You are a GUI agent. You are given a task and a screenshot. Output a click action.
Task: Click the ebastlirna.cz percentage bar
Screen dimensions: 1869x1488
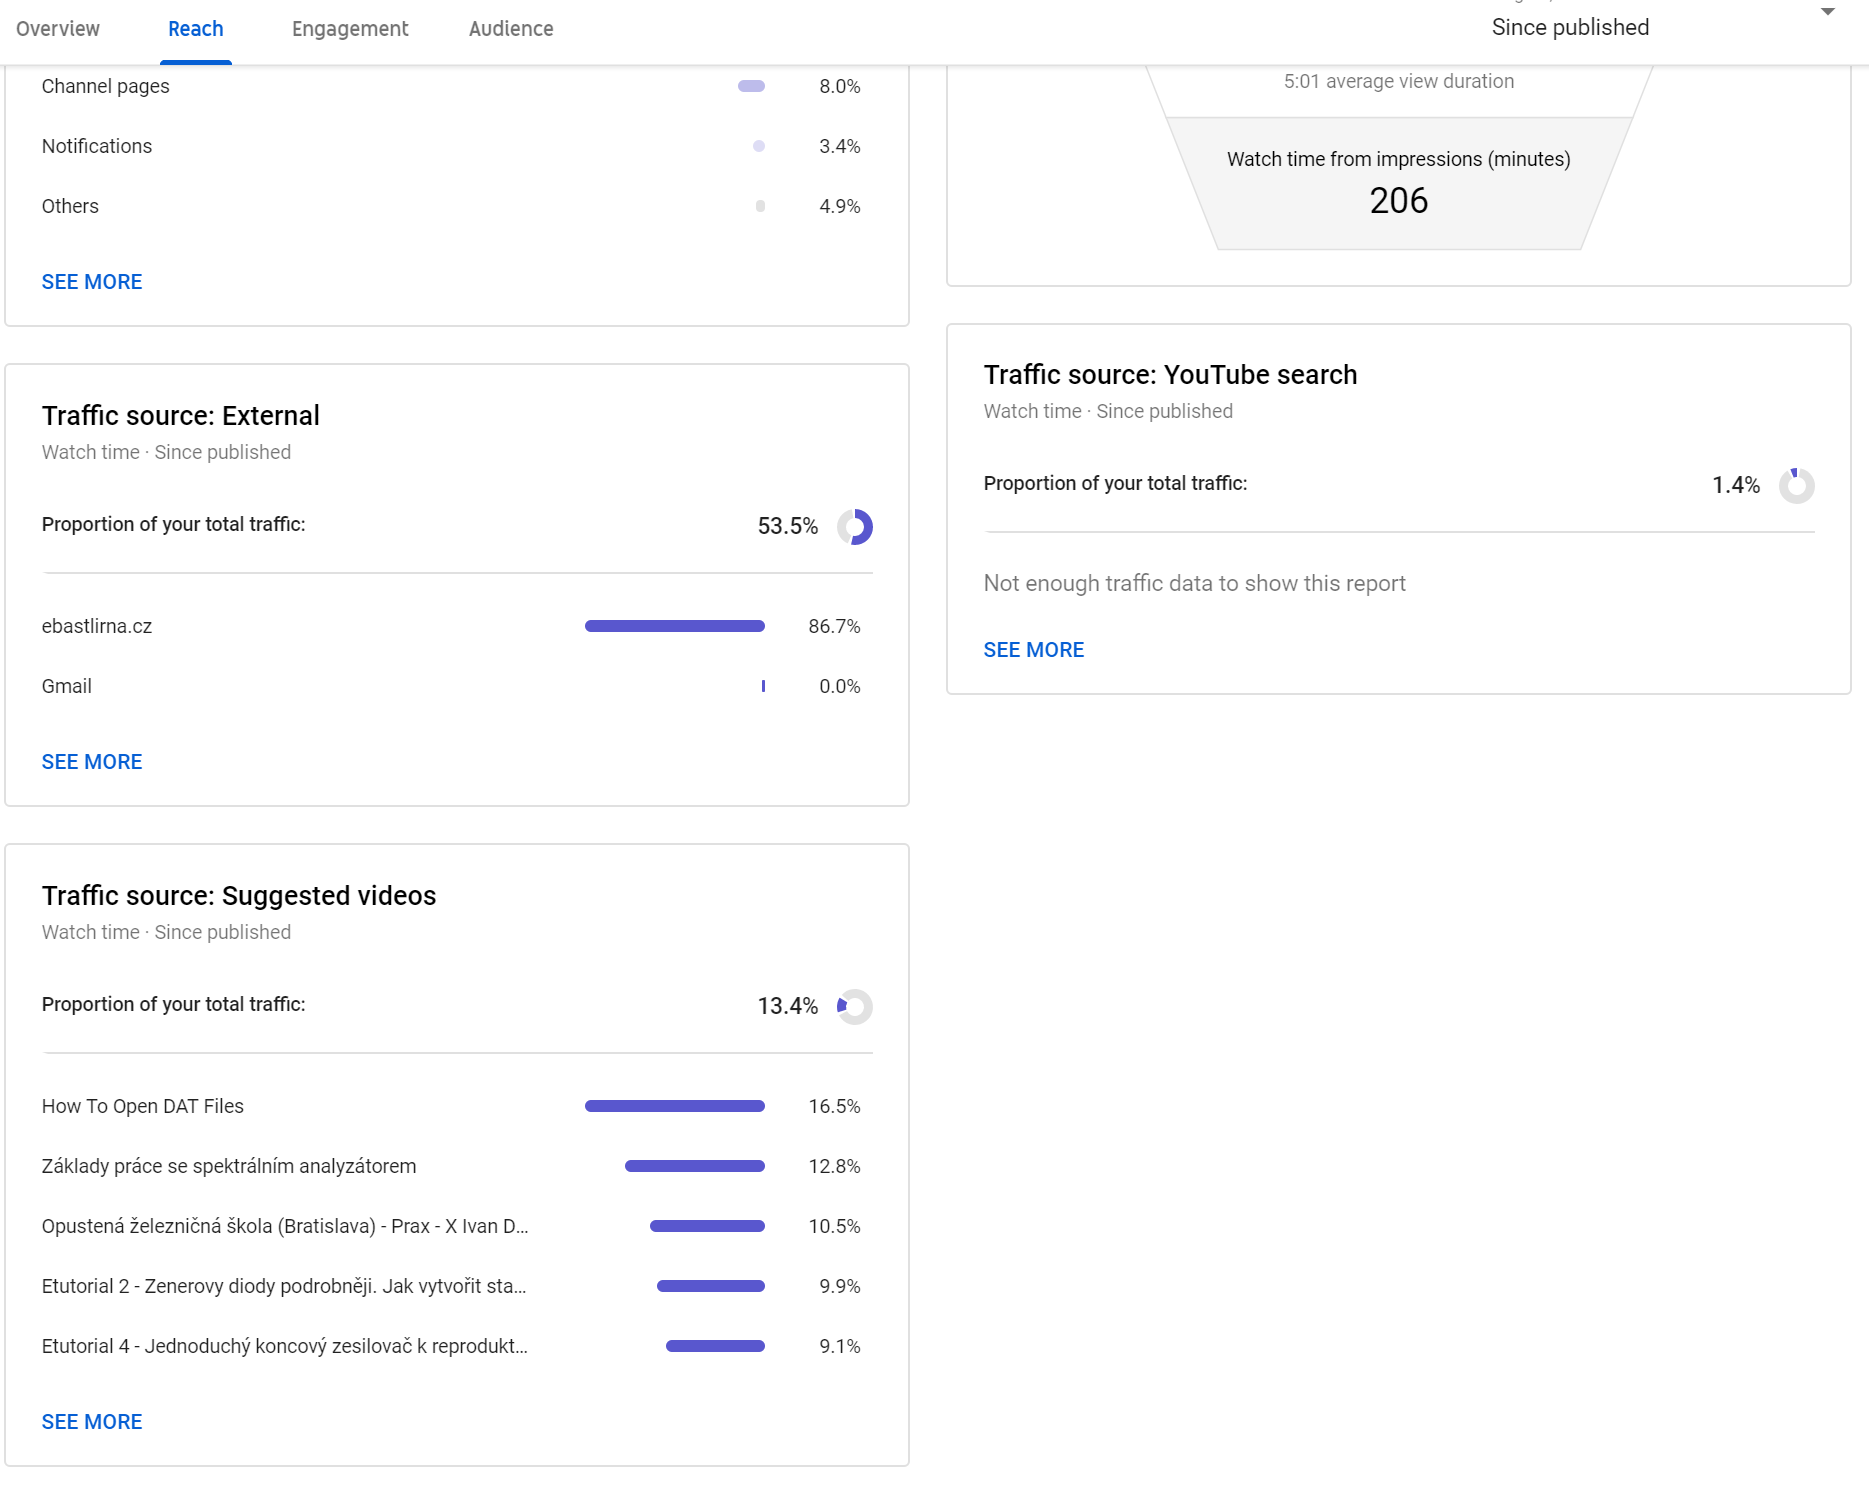click(675, 626)
